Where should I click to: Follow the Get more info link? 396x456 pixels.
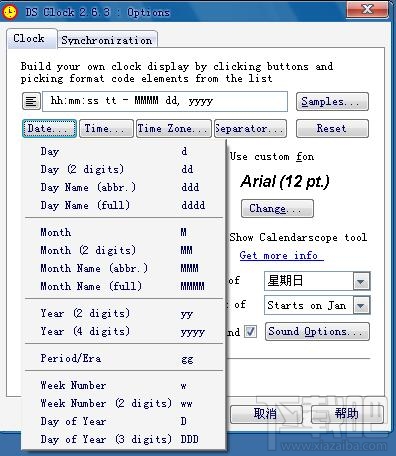click(x=281, y=256)
